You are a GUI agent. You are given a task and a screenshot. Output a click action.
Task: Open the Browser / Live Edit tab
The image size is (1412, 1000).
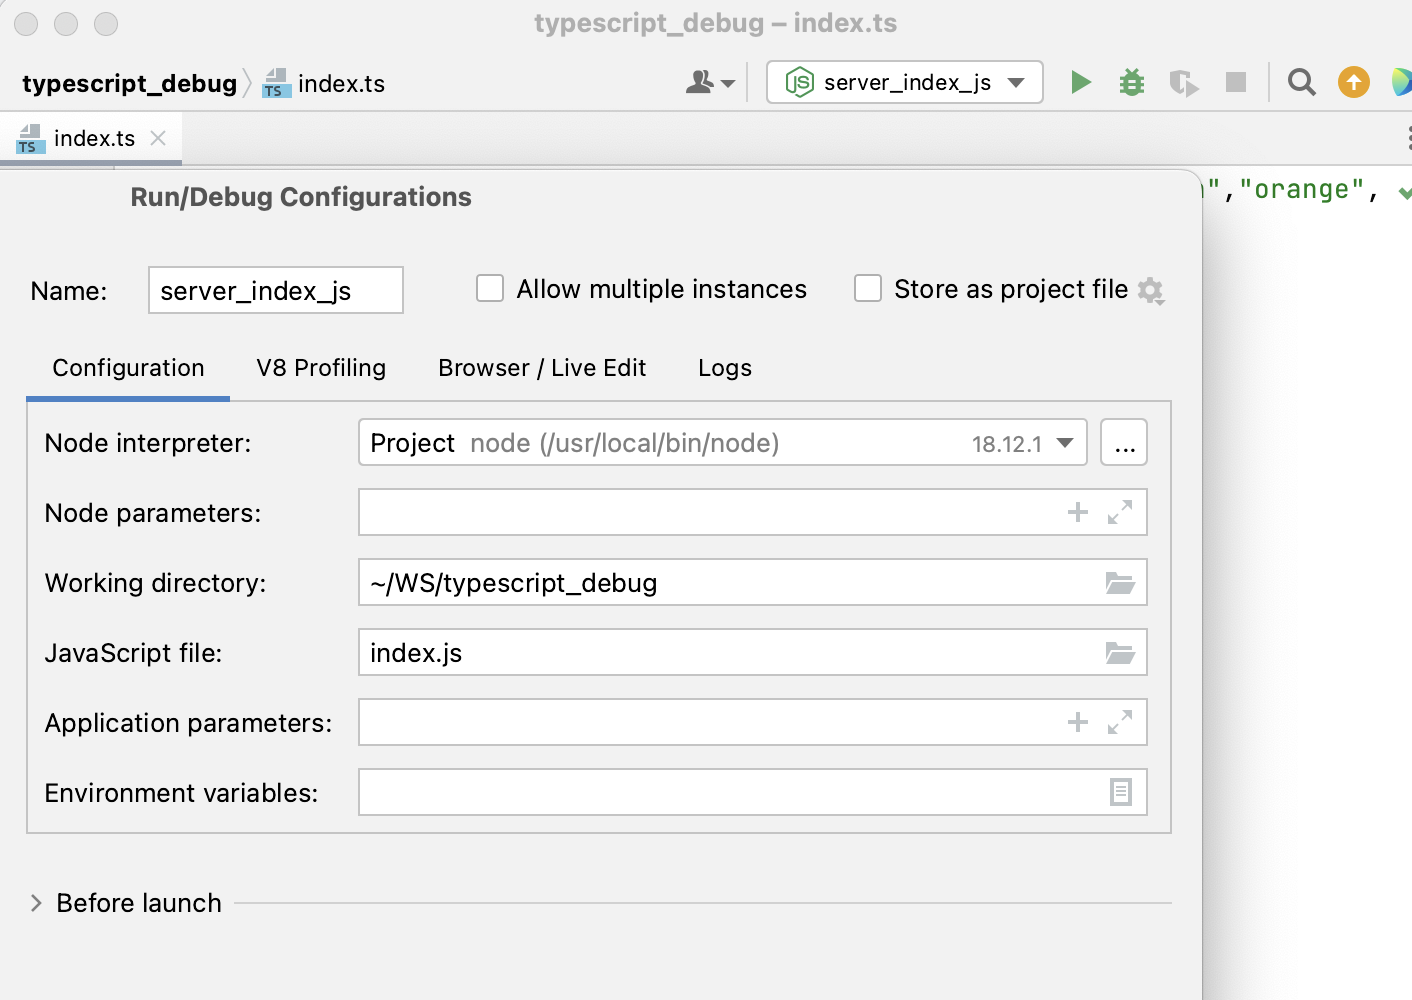point(541,368)
